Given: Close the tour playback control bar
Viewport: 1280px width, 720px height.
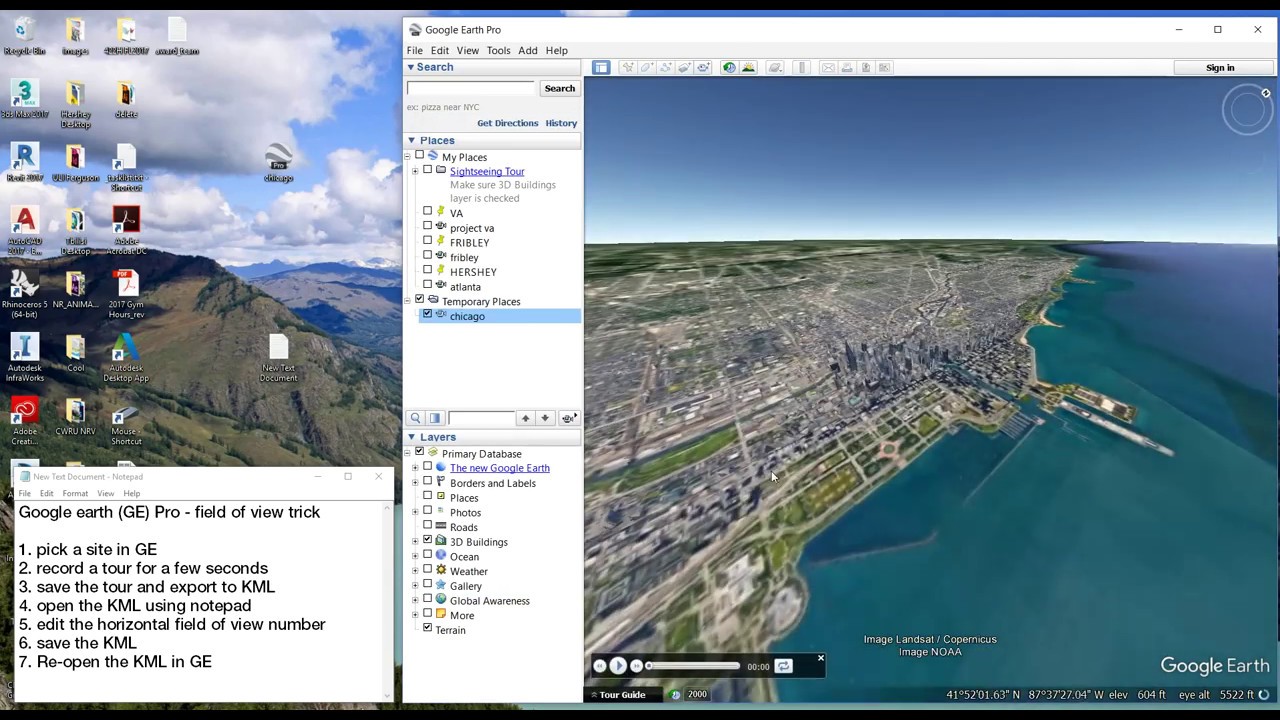Looking at the screenshot, I should click(821, 658).
